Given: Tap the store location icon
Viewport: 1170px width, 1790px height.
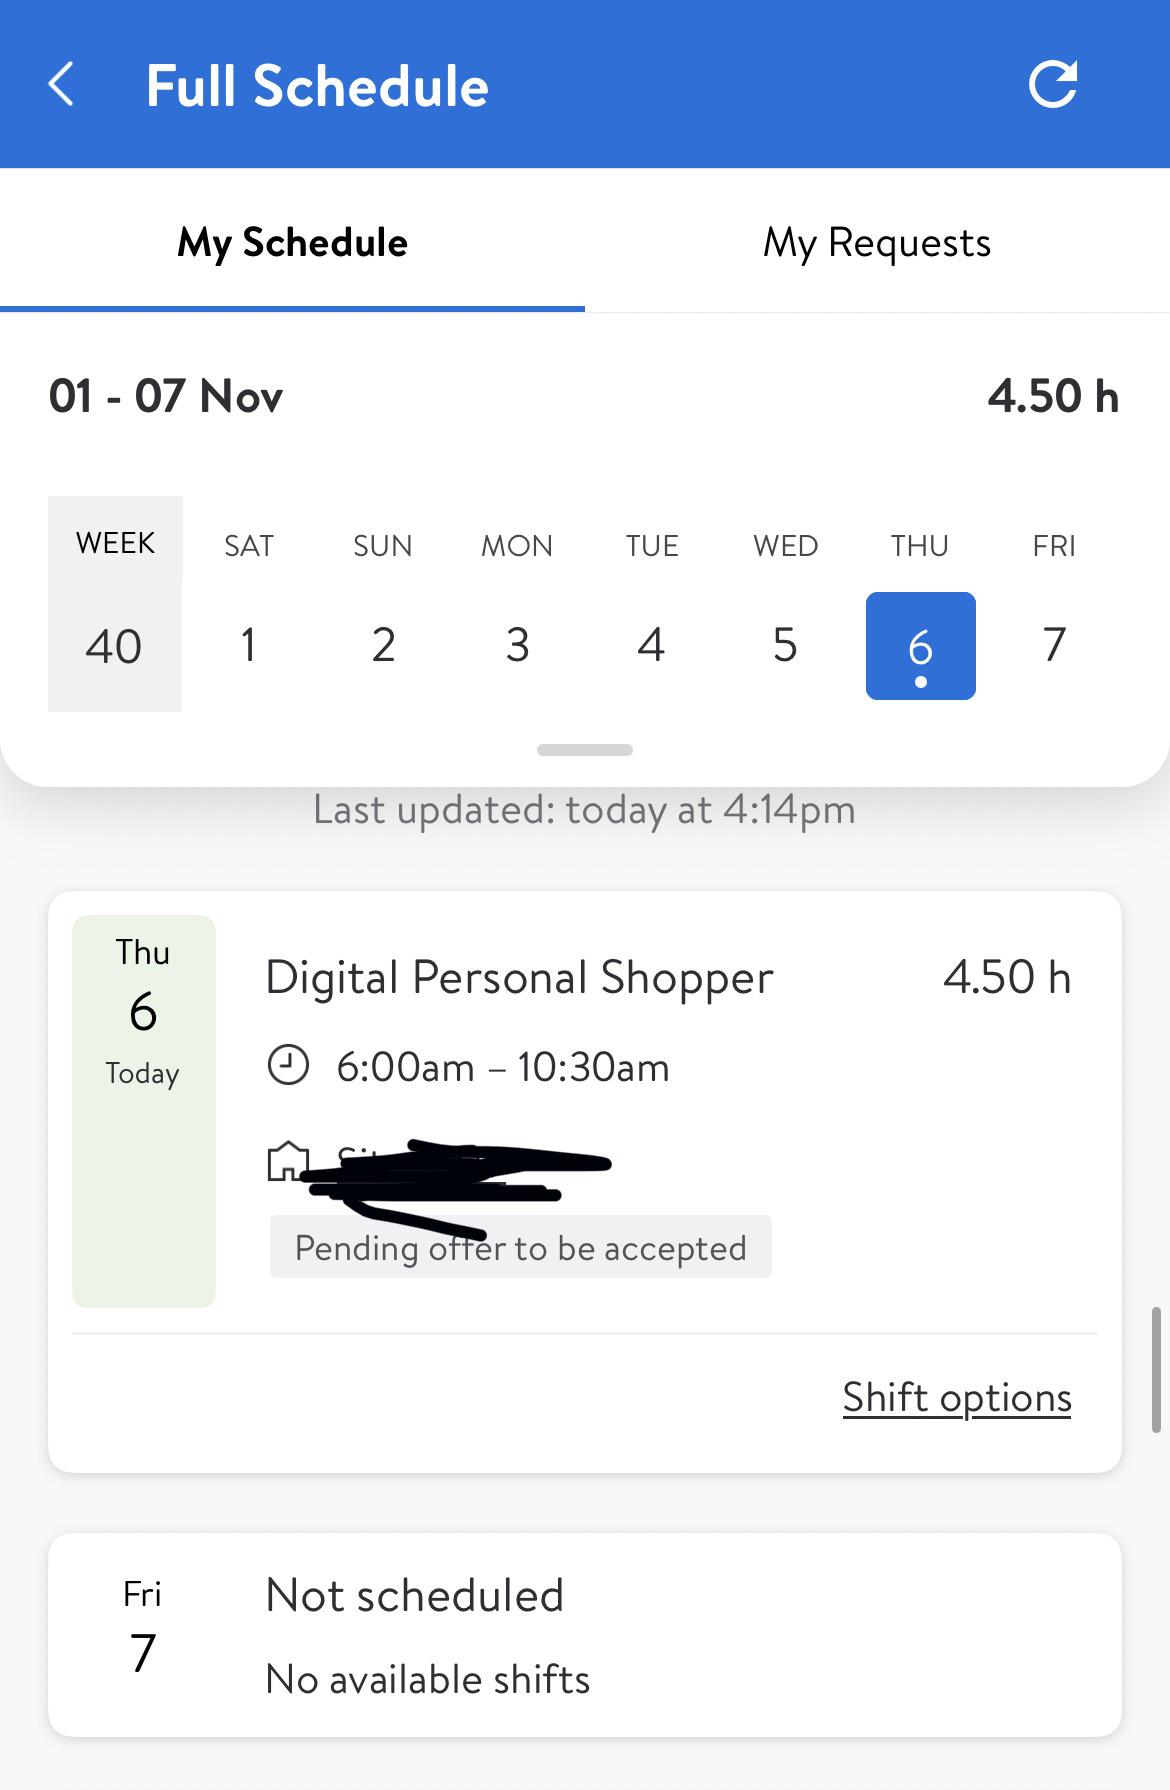Looking at the screenshot, I should (x=286, y=1161).
